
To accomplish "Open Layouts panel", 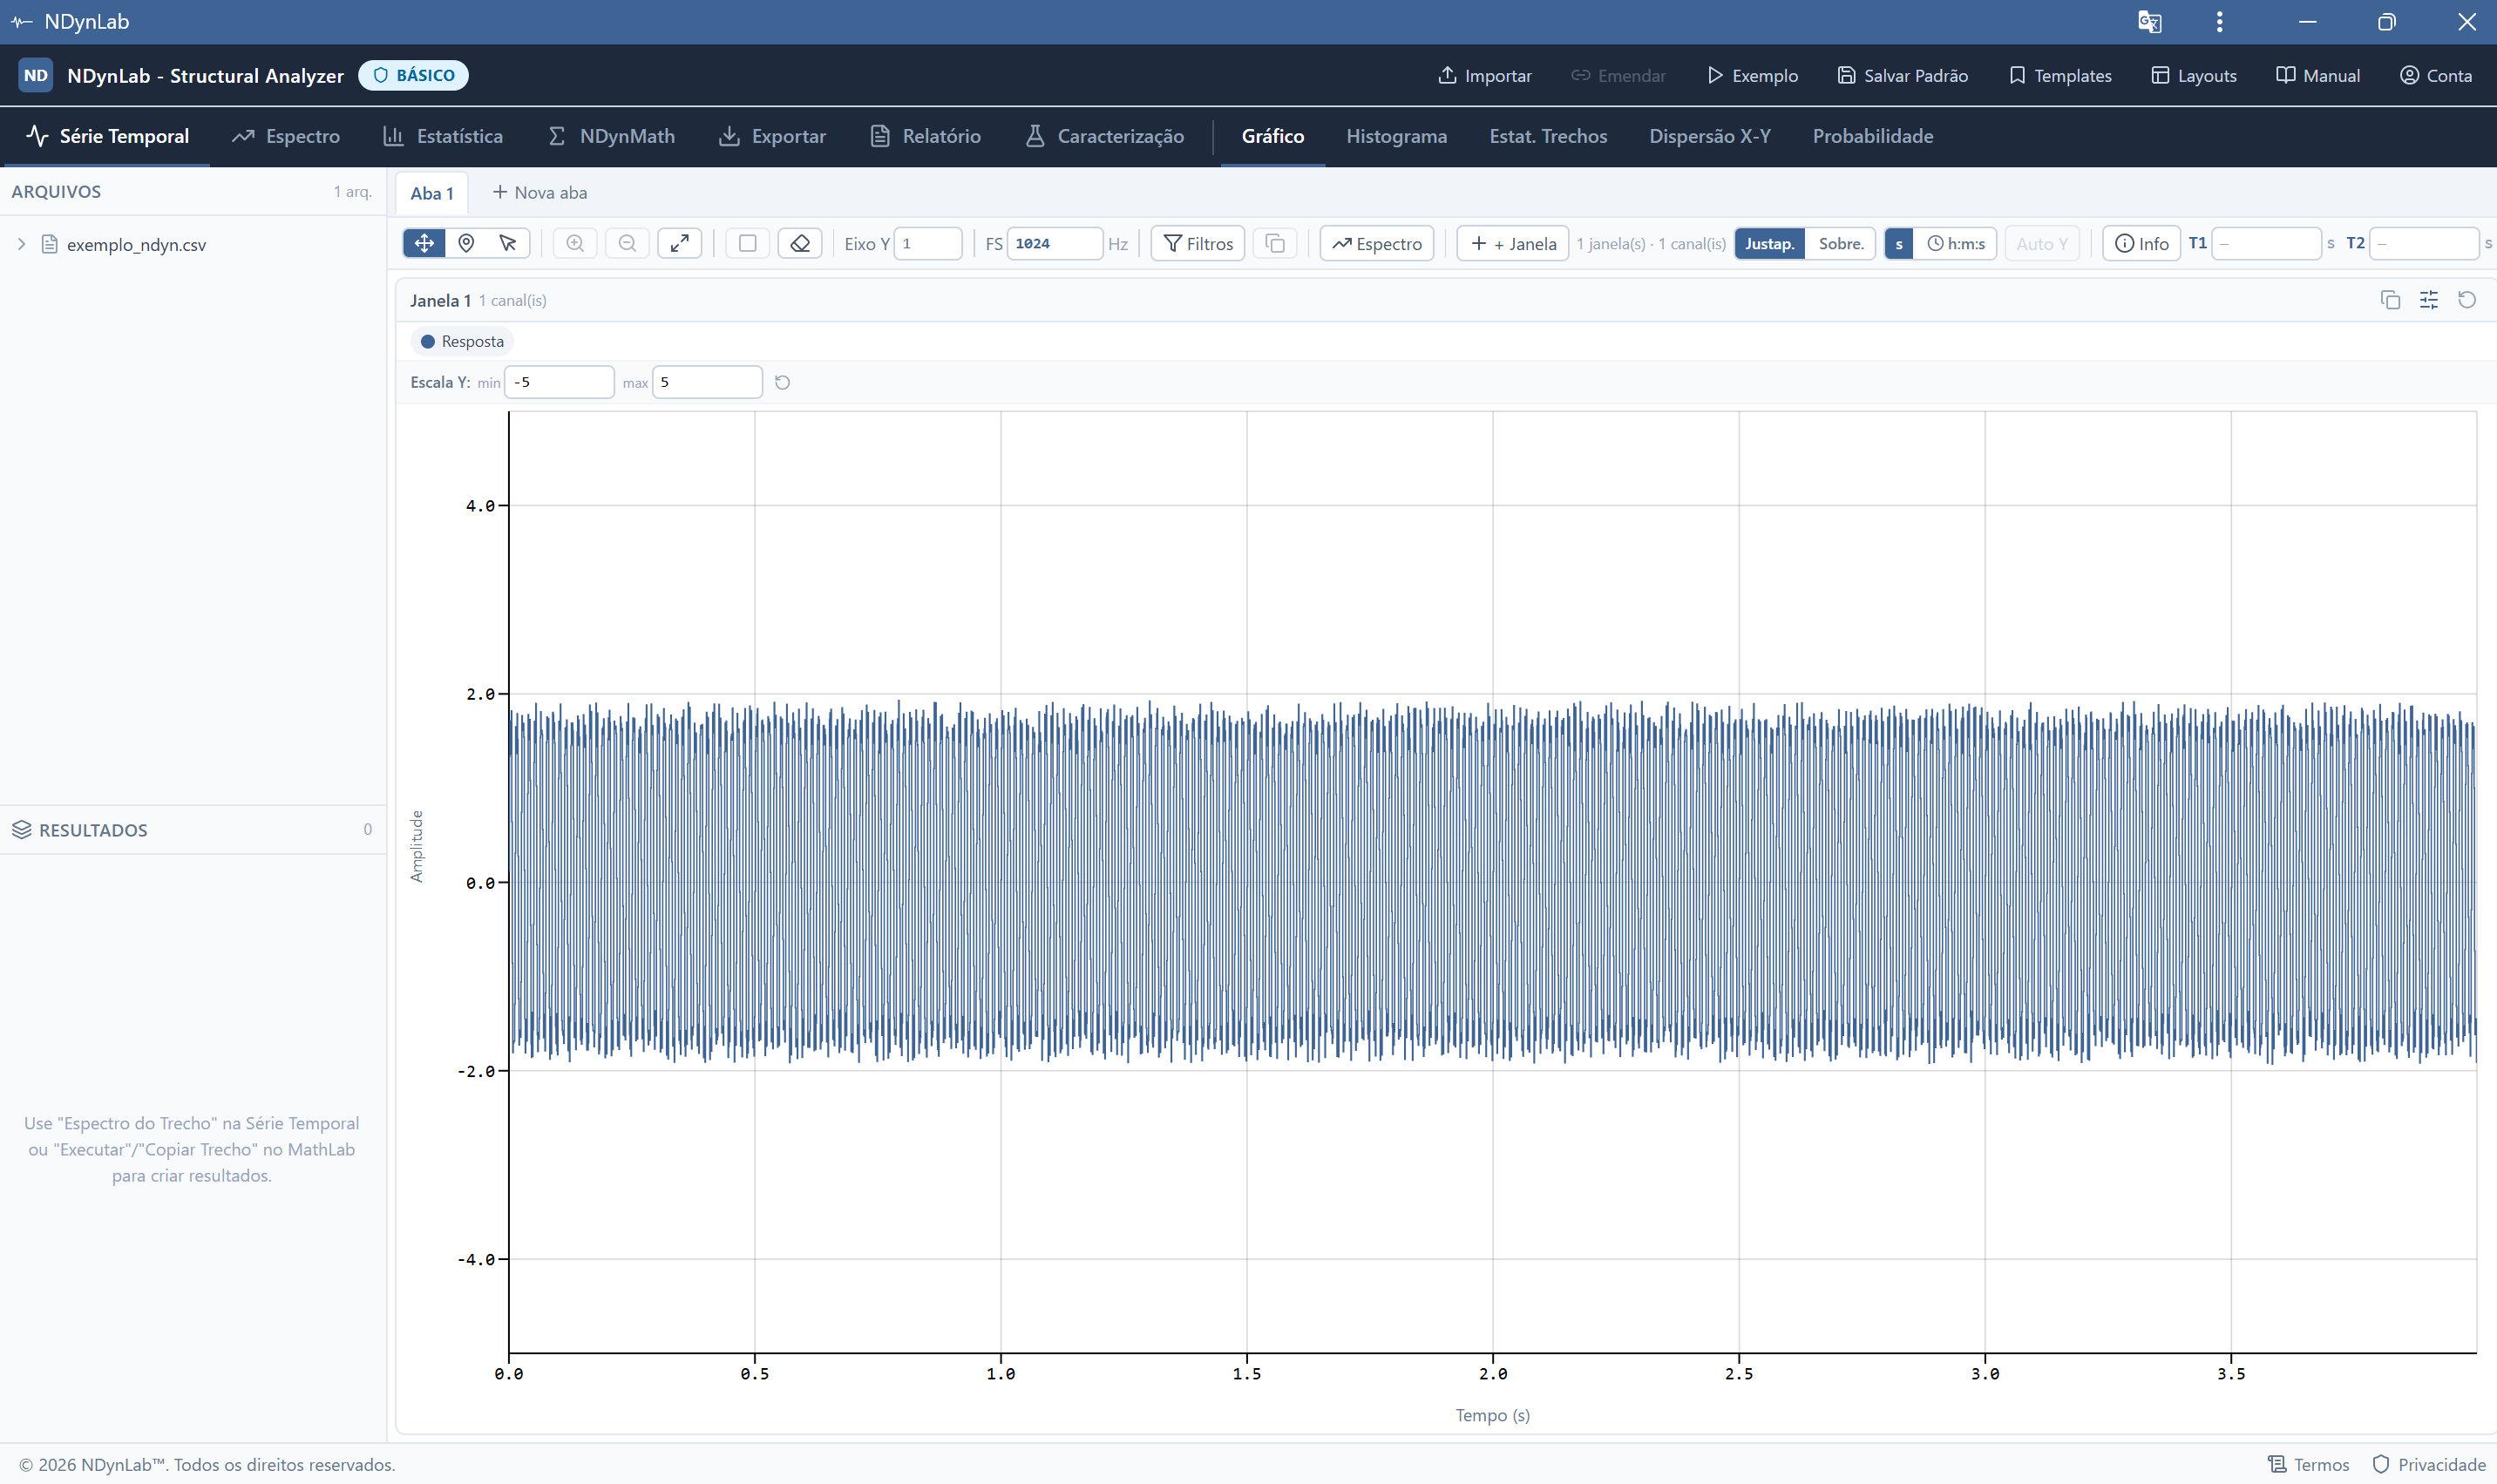I will (x=2194, y=75).
